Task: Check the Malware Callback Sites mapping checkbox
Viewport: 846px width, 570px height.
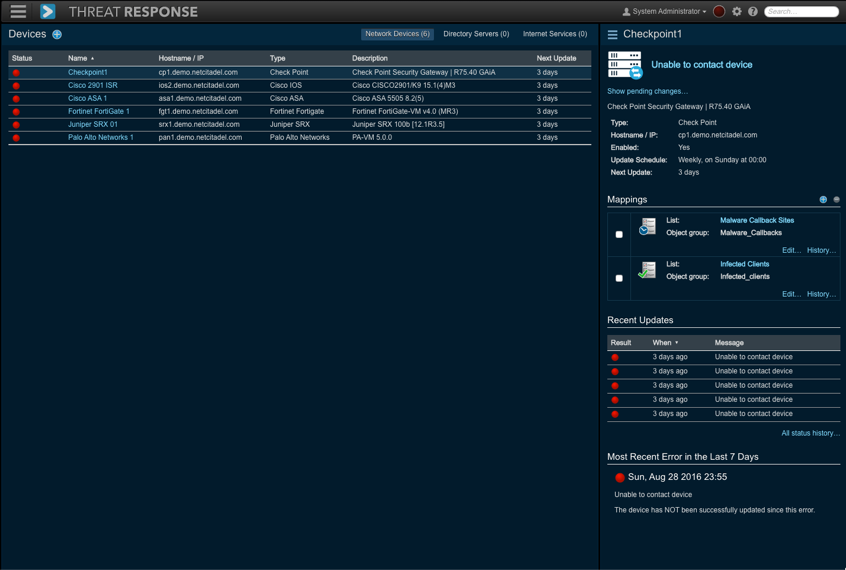Action: 619,235
